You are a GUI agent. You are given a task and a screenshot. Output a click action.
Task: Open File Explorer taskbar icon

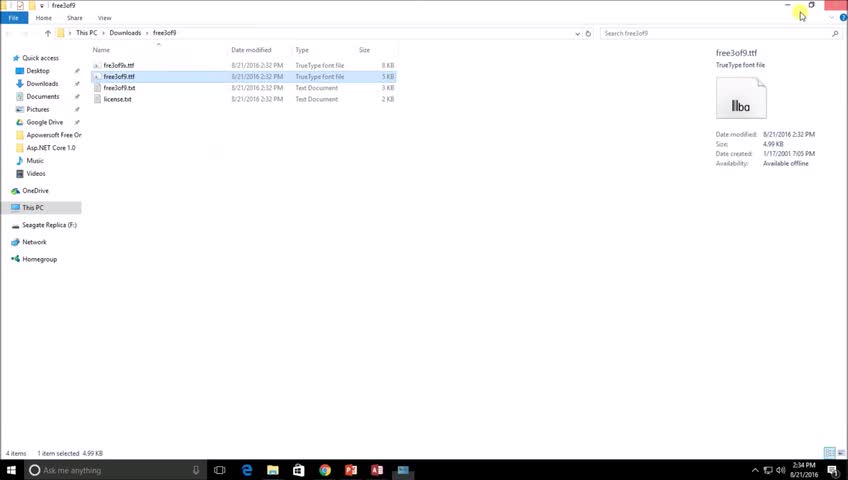click(x=273, y=470)
